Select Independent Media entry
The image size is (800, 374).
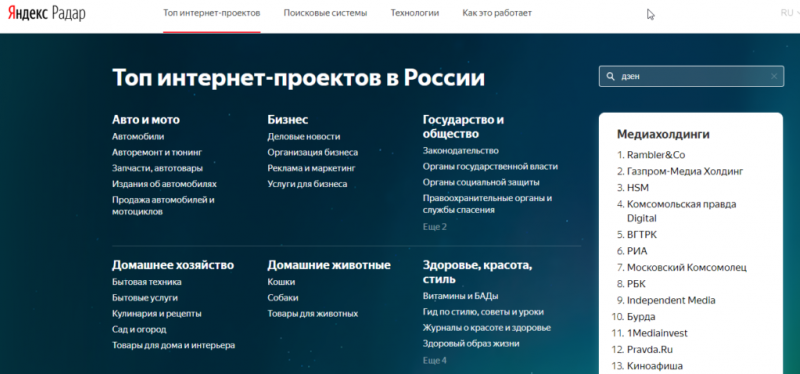click(x=671, y=300)
